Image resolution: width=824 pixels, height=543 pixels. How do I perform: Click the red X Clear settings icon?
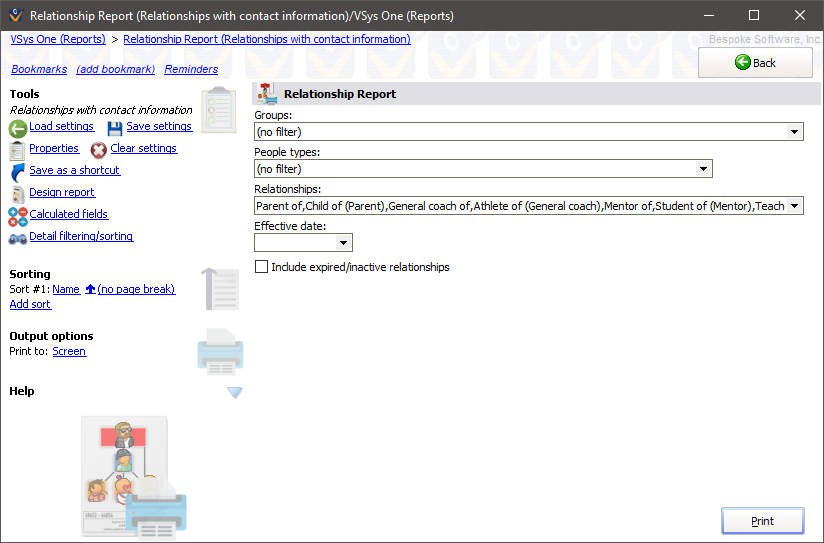pos(98,150)
